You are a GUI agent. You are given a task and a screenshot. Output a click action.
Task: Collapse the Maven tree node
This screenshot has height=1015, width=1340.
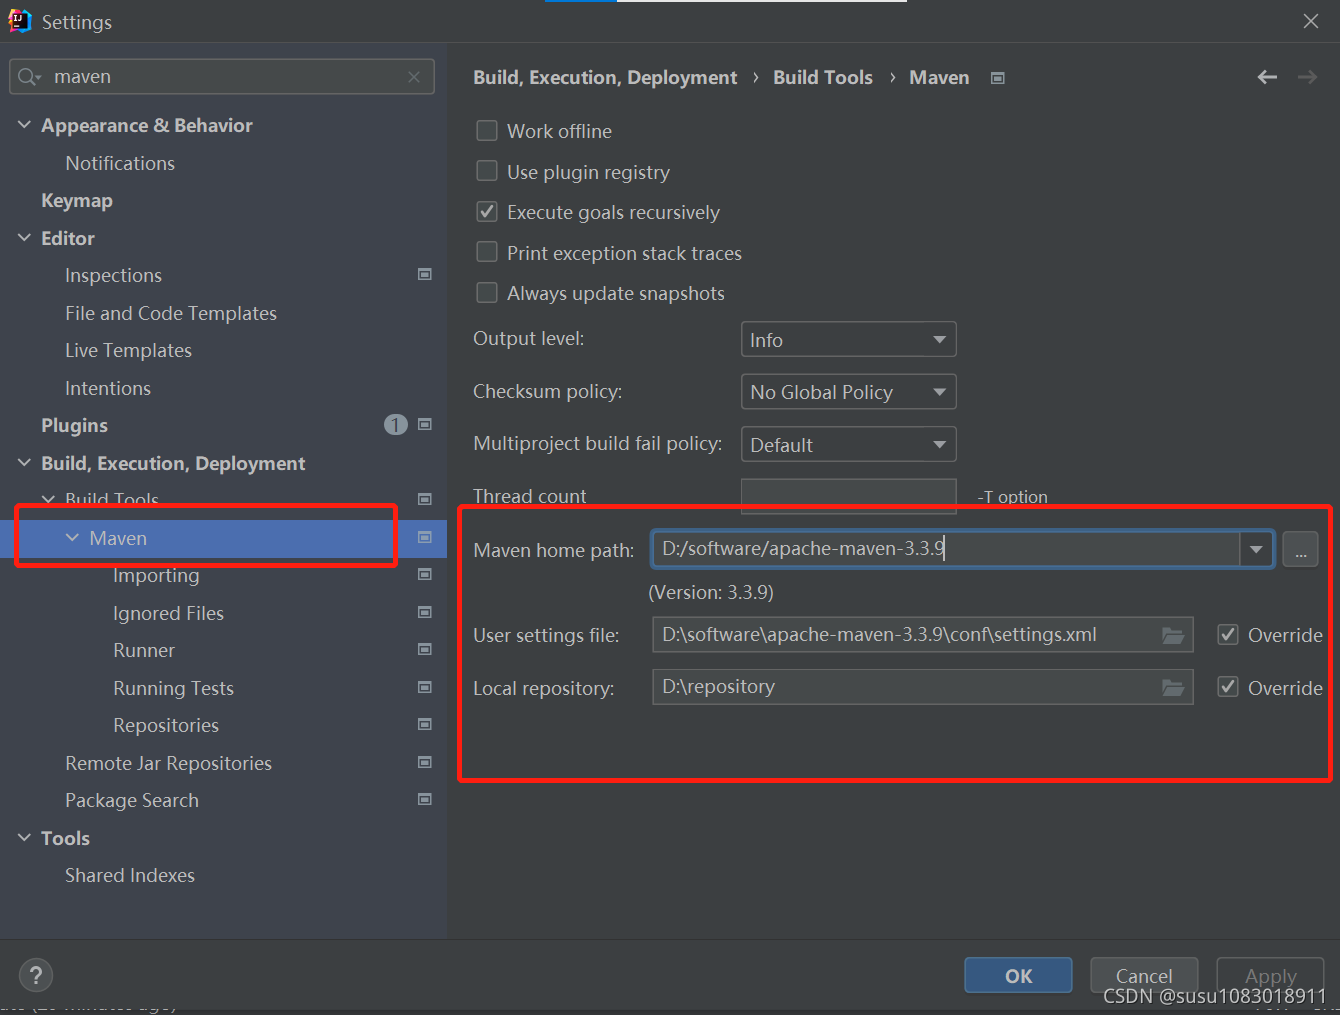[73, 538]
